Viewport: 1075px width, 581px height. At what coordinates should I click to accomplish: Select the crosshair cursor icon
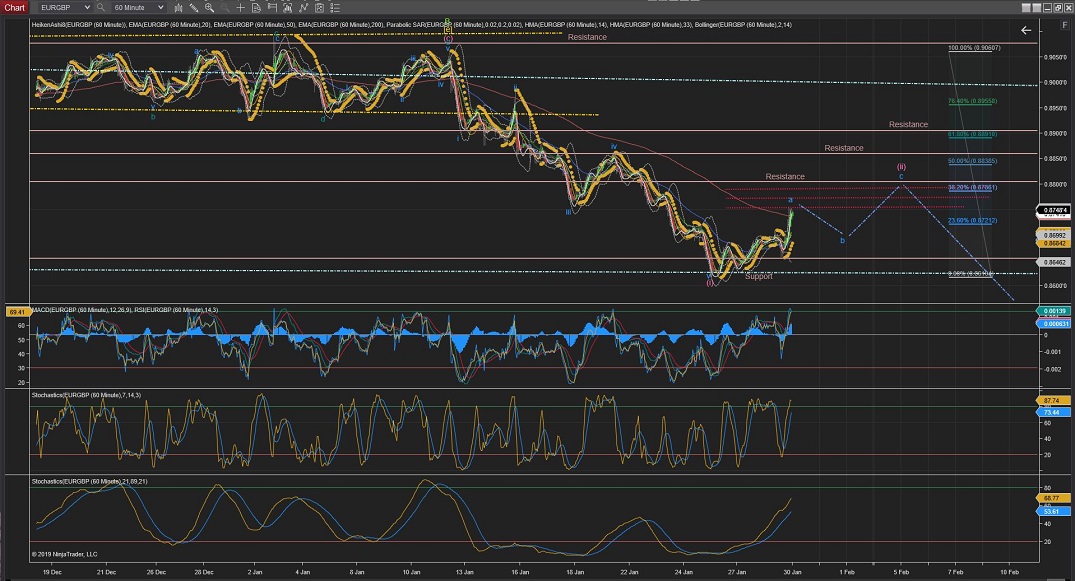[242, 7]
